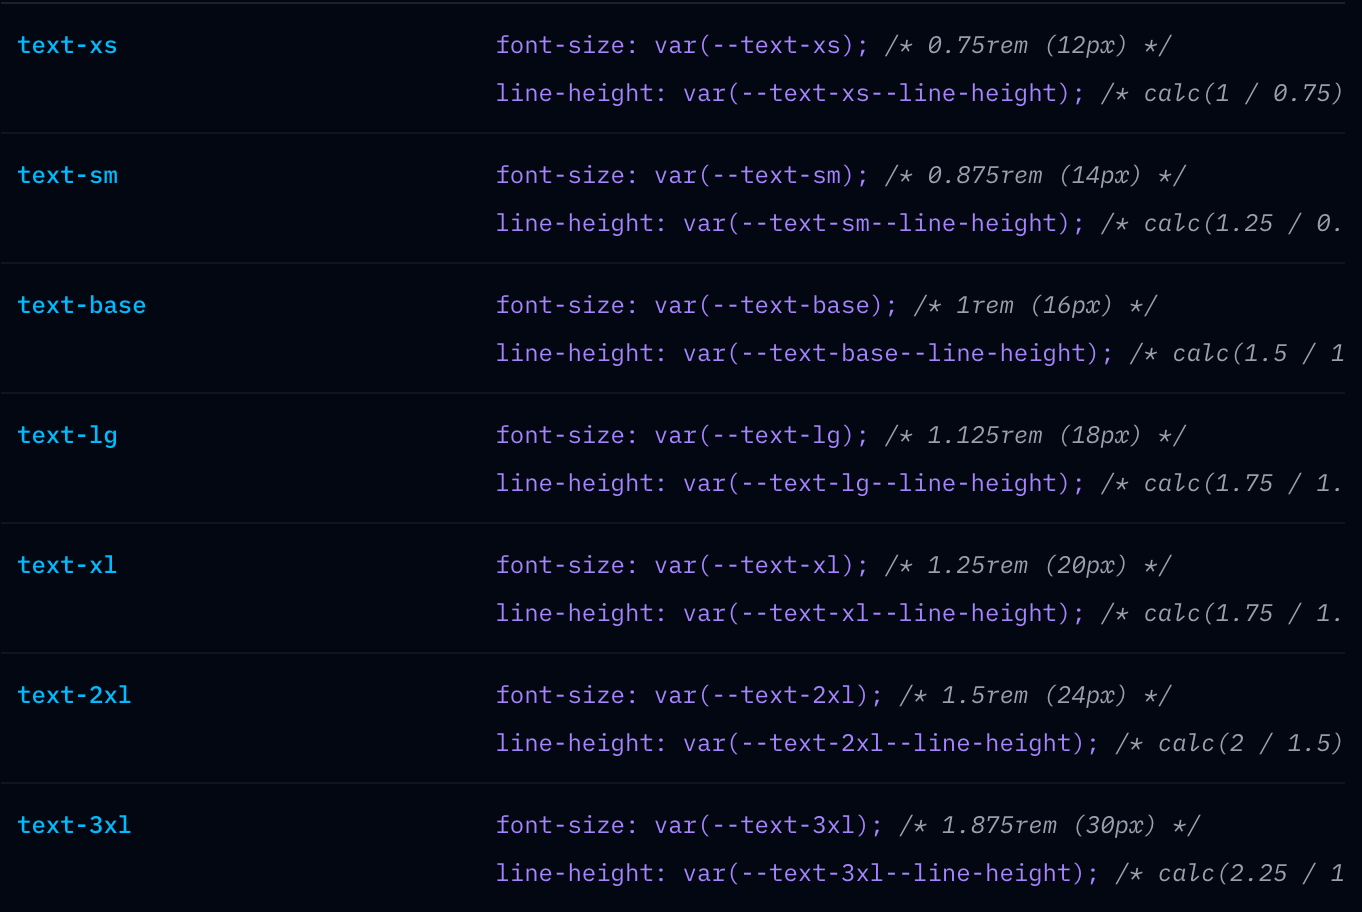Select the text-2xl class name

[74, 695]
